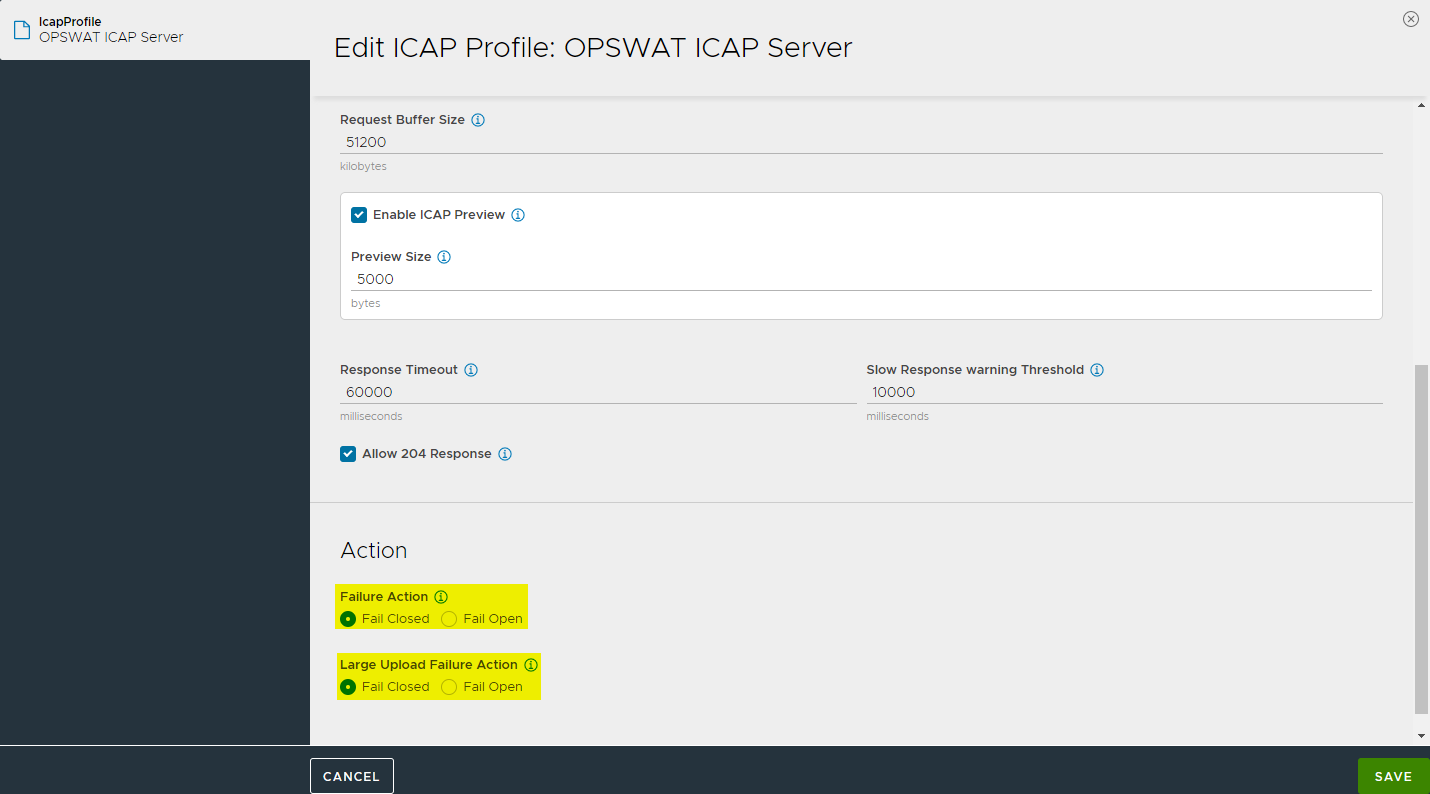The height and width of the screenshot is (794, 1430).
Task: Click the kilobytes unit label
Action: coord(363,166)
